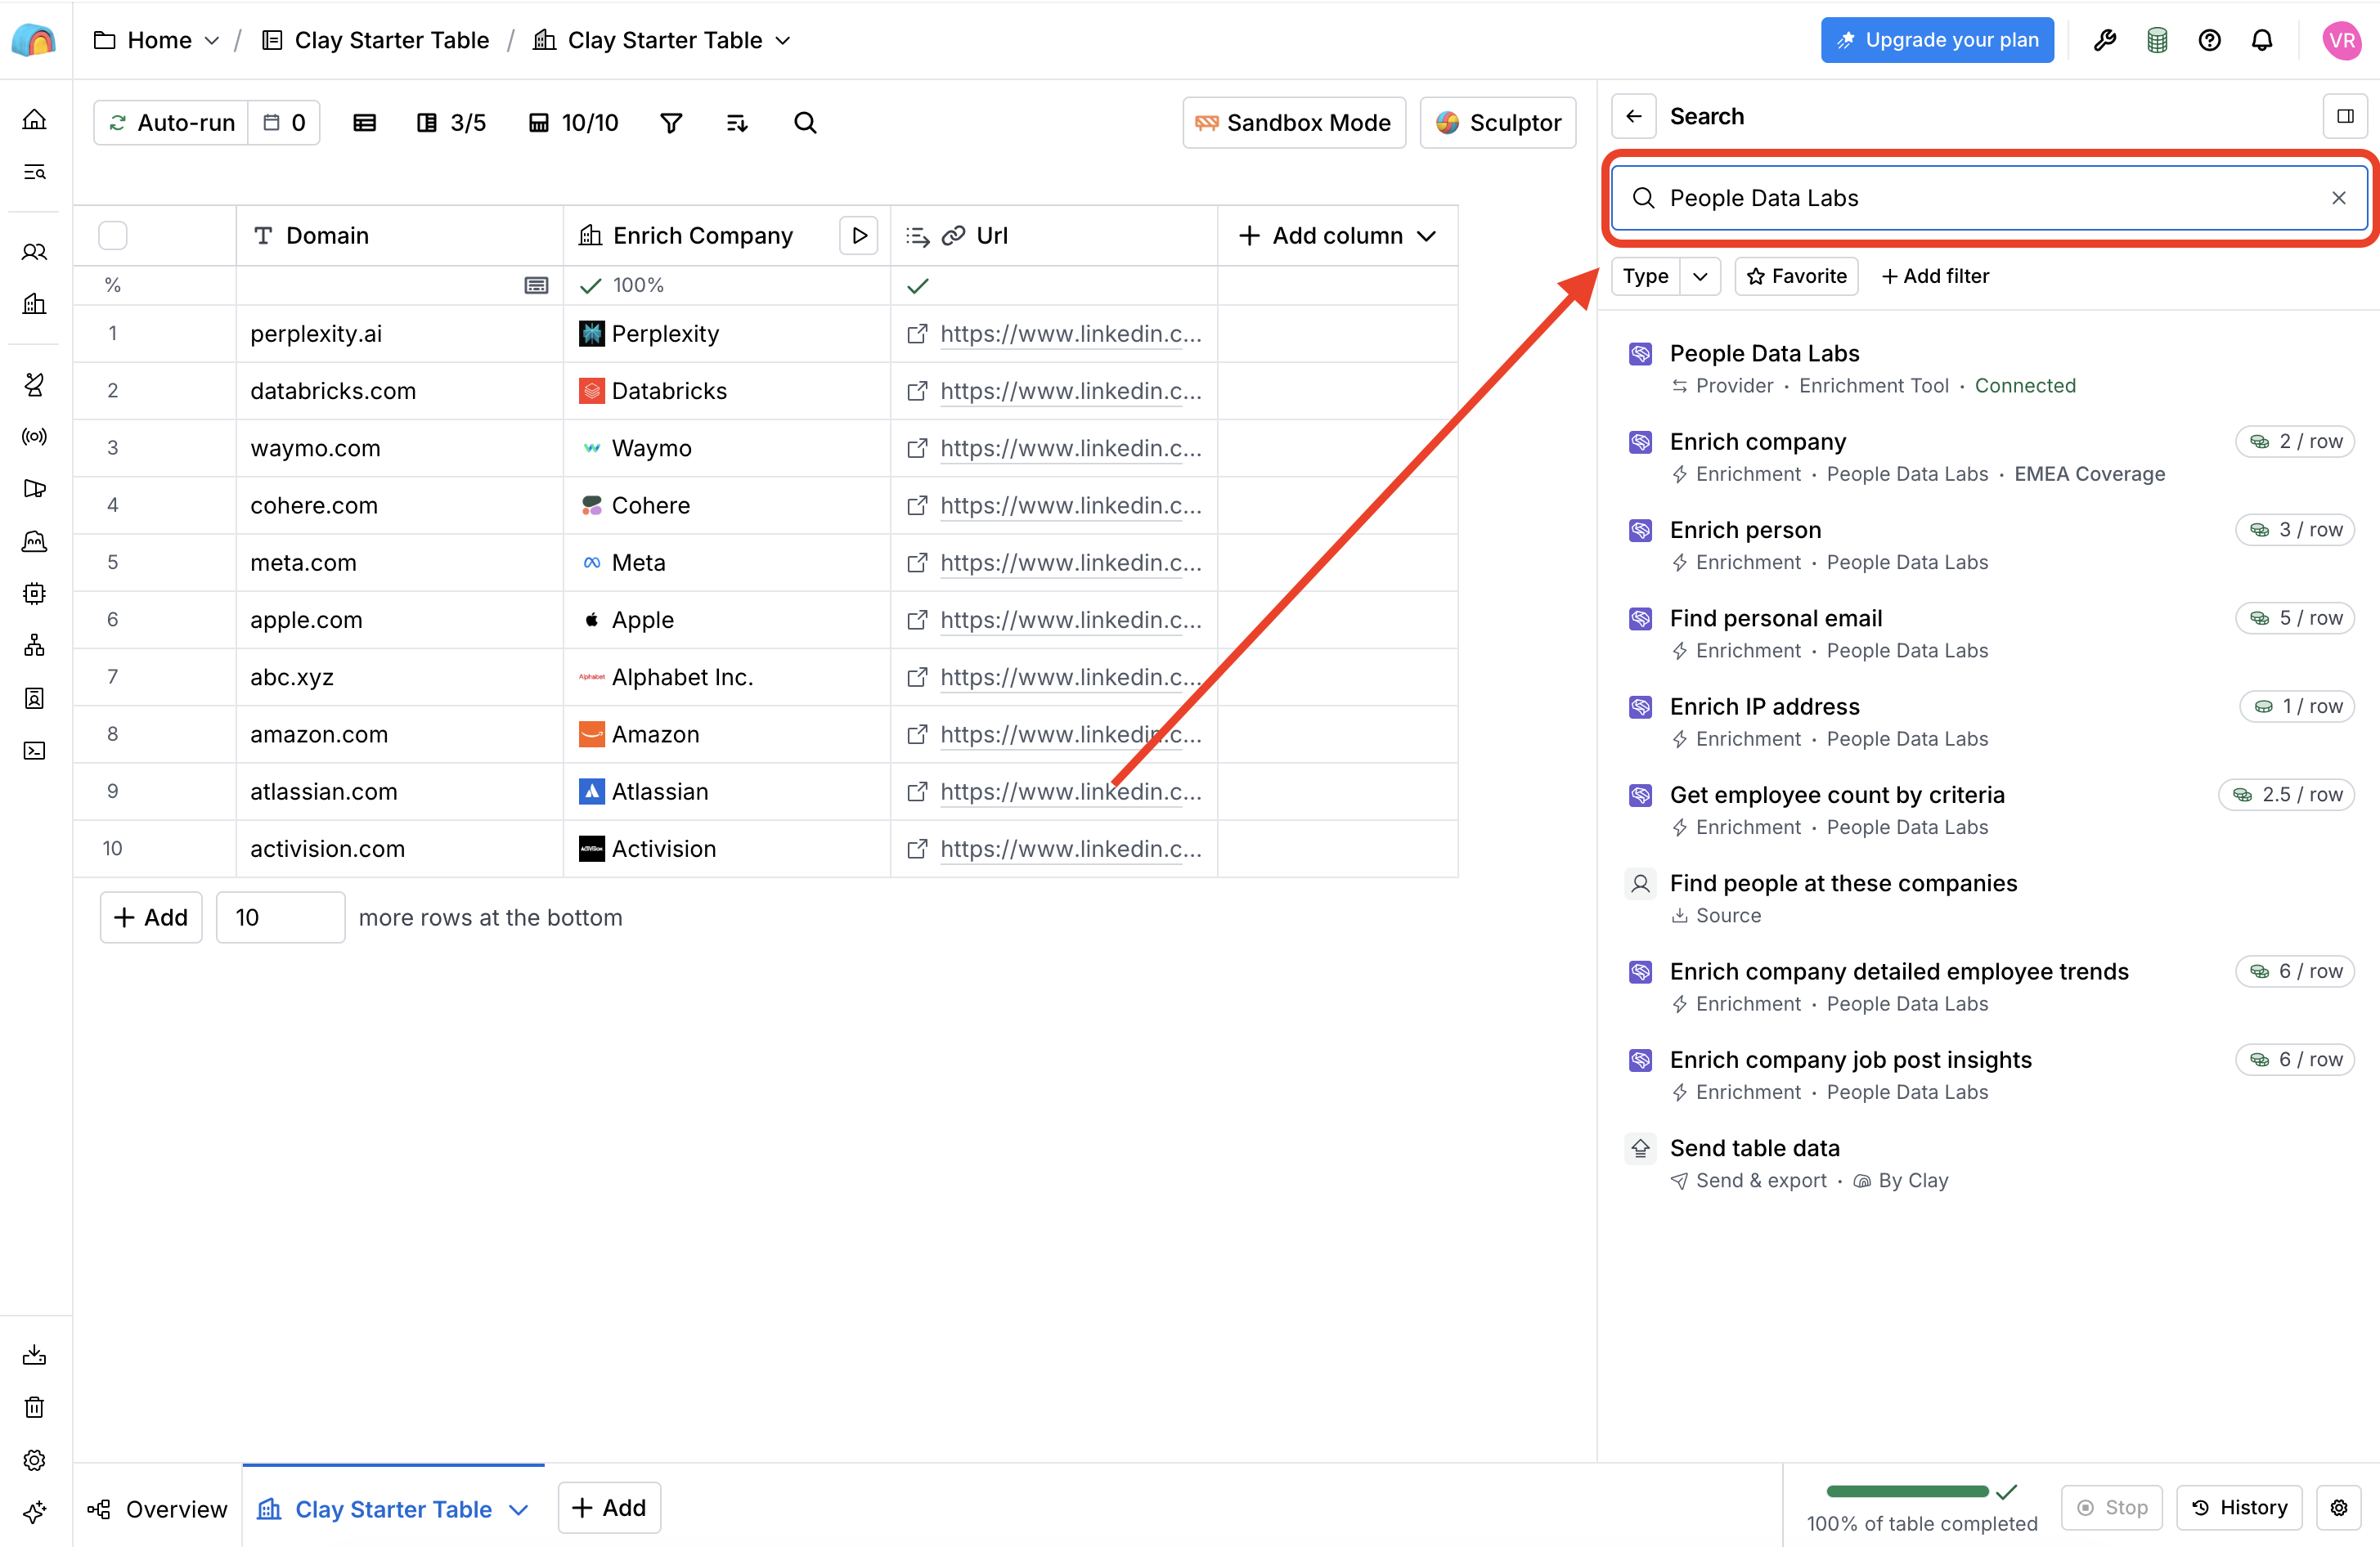Run the Enrich Company column play button
The image size is (2380, 1547).
858,235
